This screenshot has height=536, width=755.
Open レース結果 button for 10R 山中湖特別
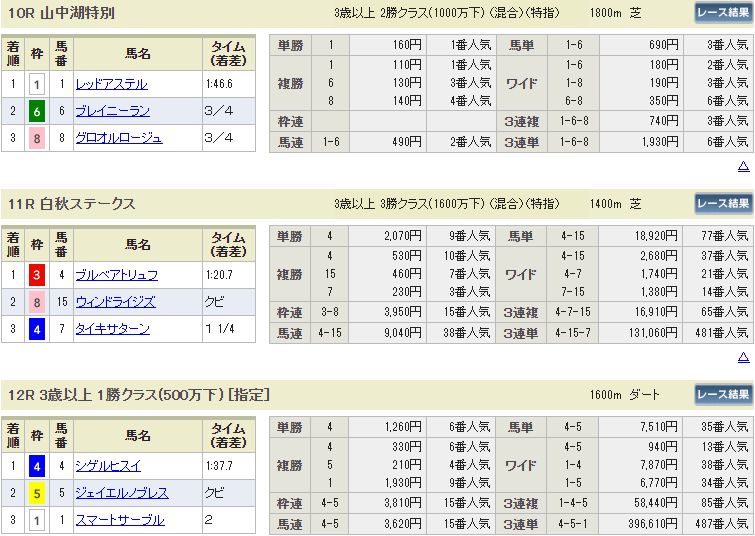click(724, 13)
